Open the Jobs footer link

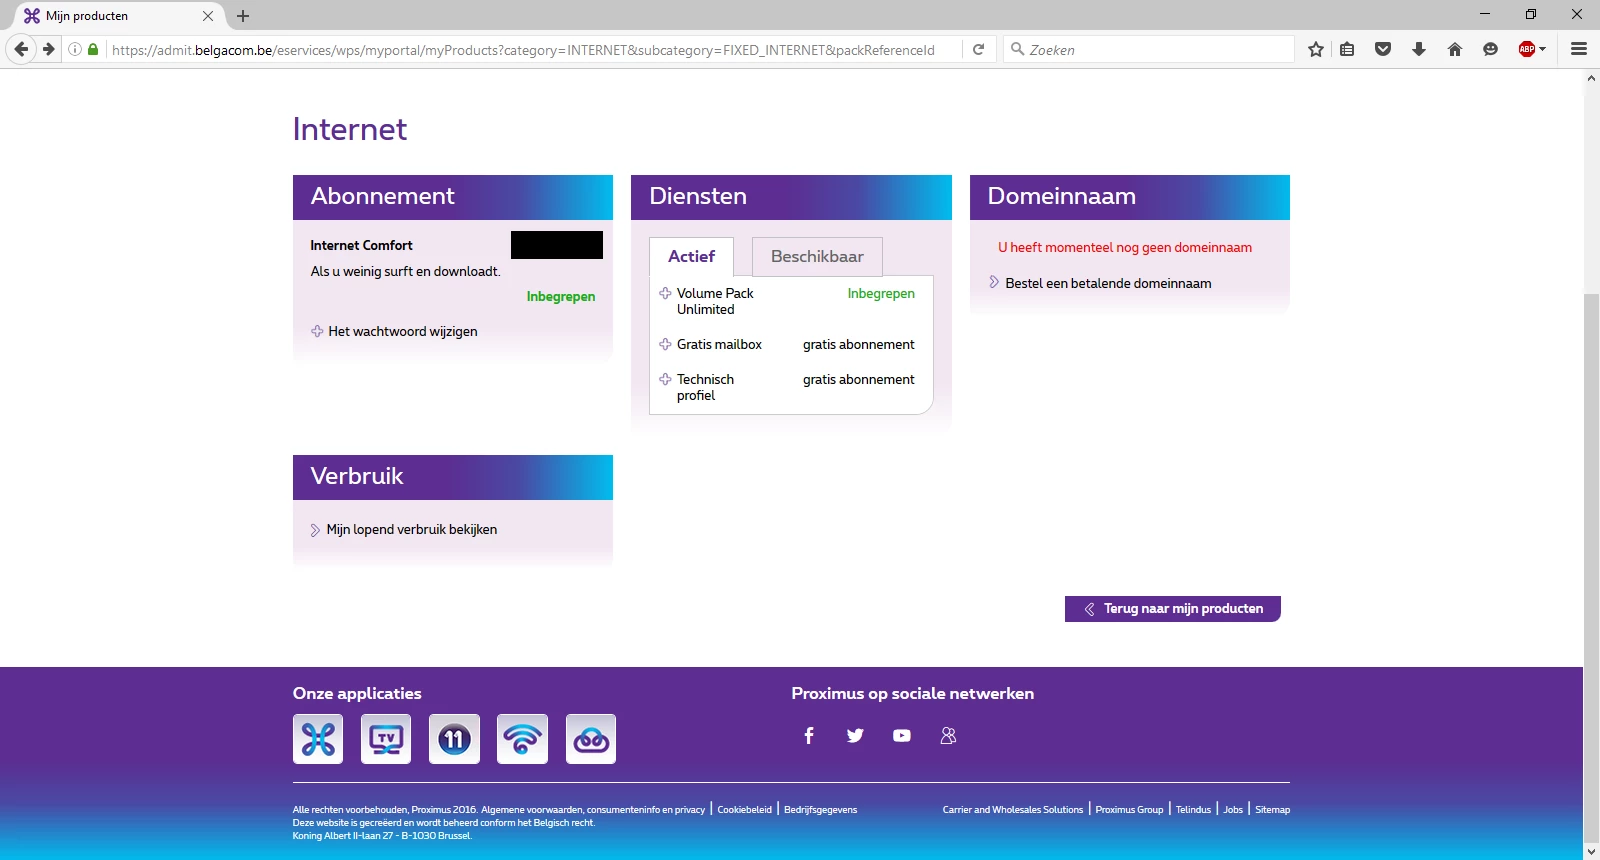click(x=1233, y=810)
